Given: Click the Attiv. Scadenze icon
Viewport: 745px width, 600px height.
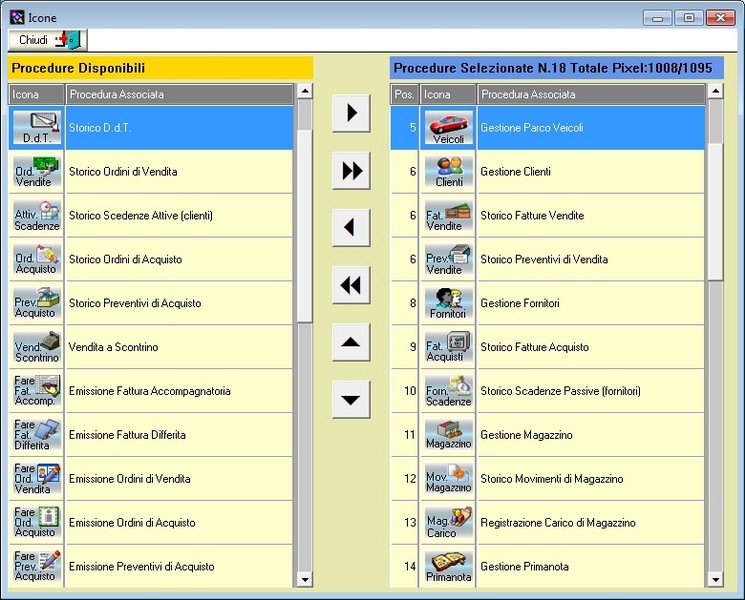Looking at the screenshot, I should 37,216.
